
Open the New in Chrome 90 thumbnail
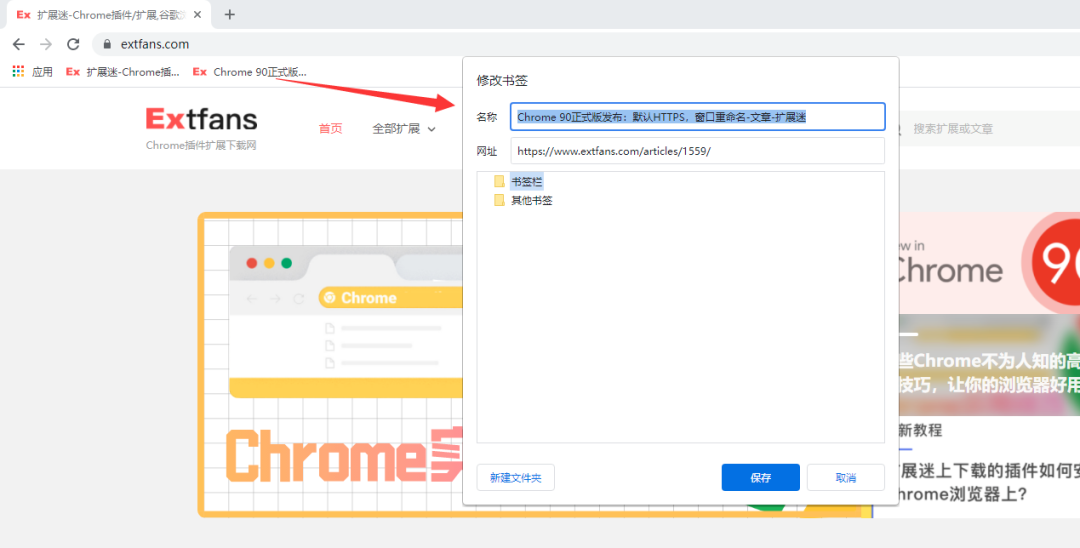point(989,262)
